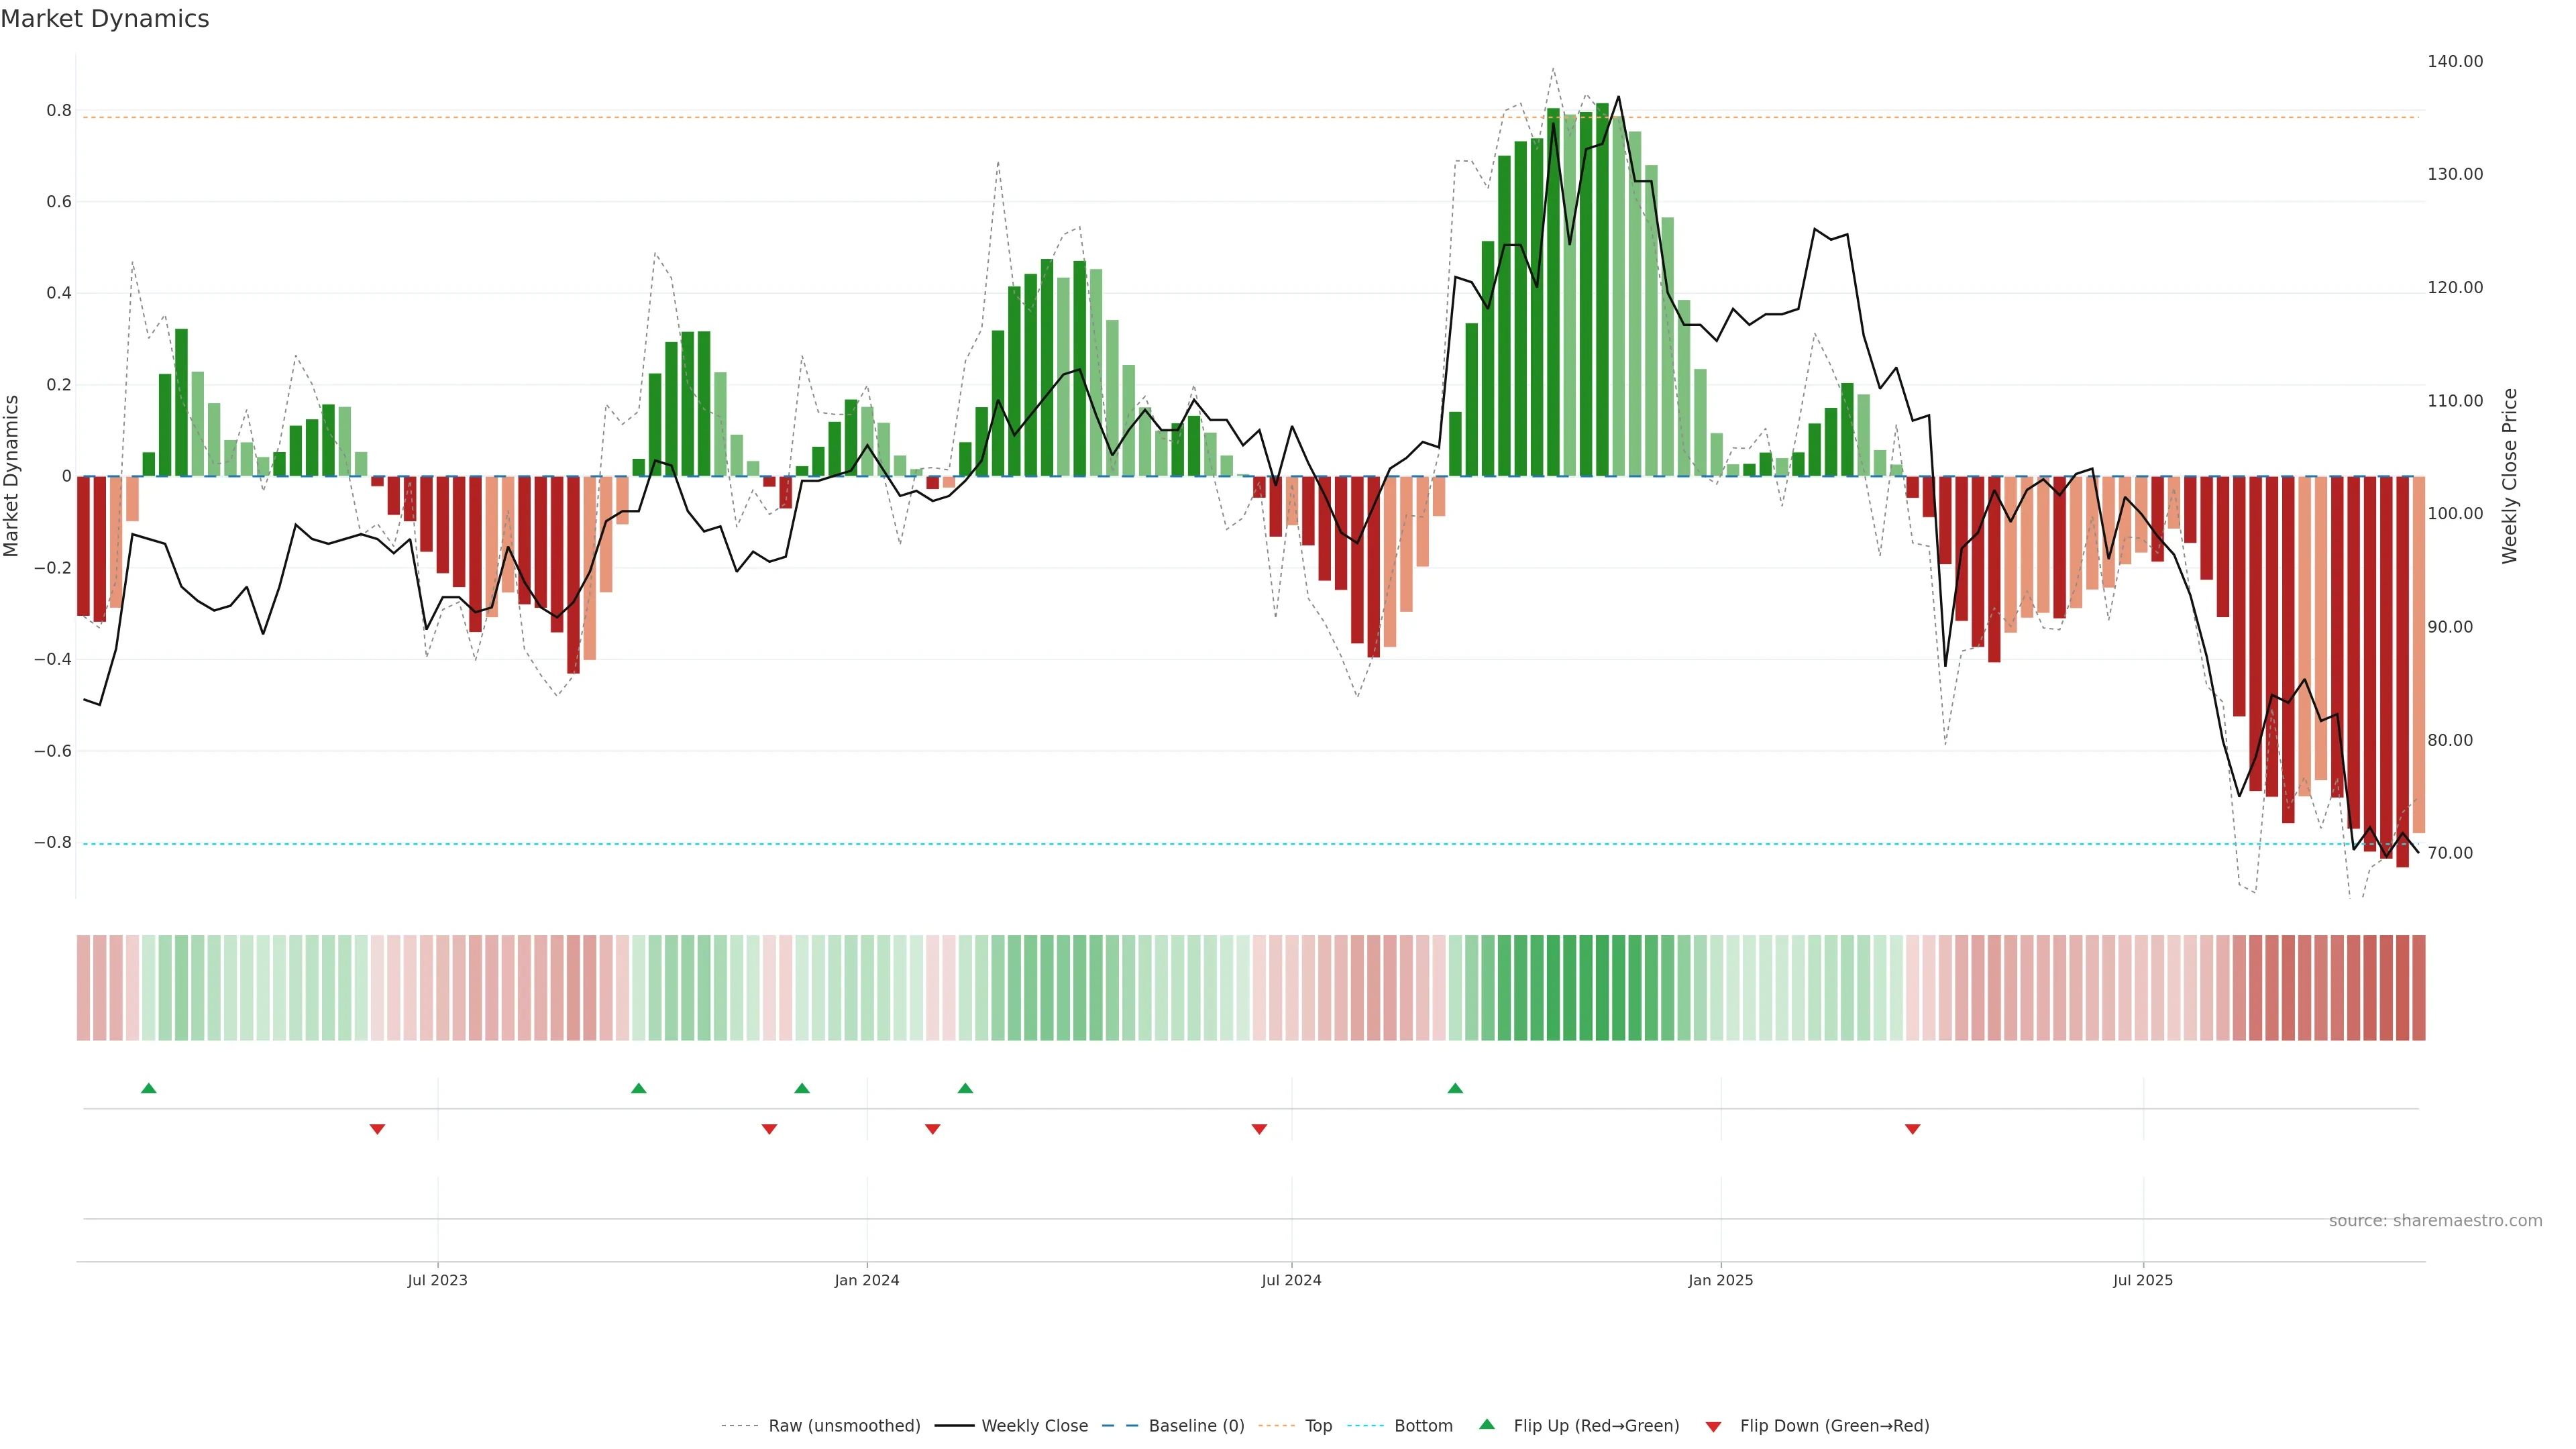Click the first red Flip Down triangle marker

click(x=377, y=1129)
